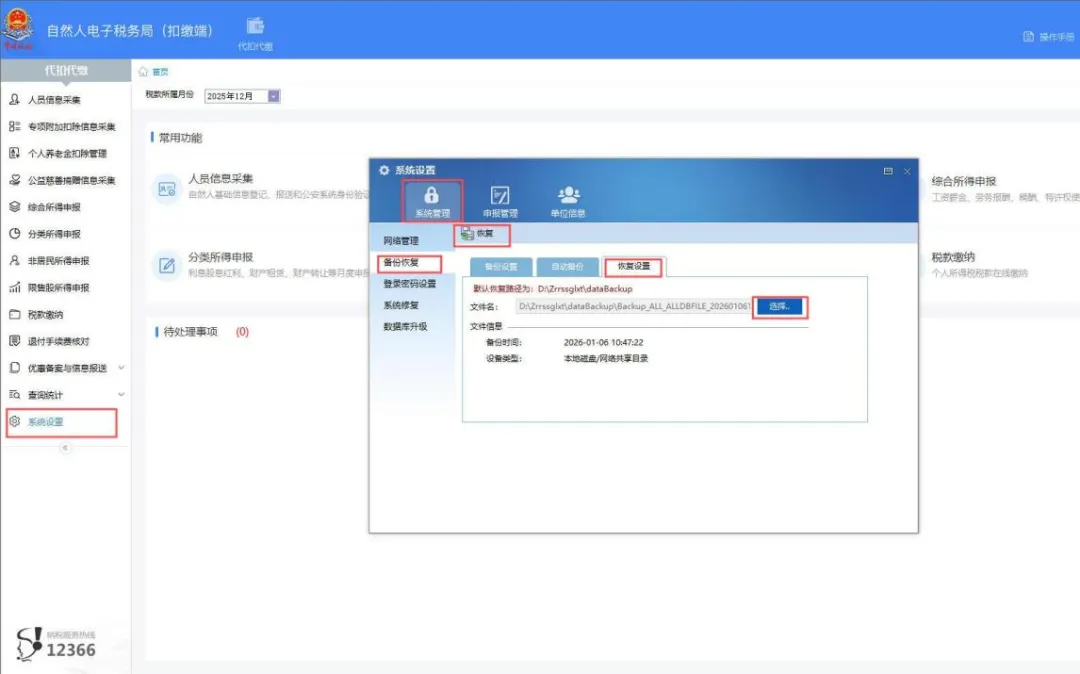The height and width of the screenshot is (674, 1080).
Task: Switch to the 自动备份 tab
Action: (567, 266)
